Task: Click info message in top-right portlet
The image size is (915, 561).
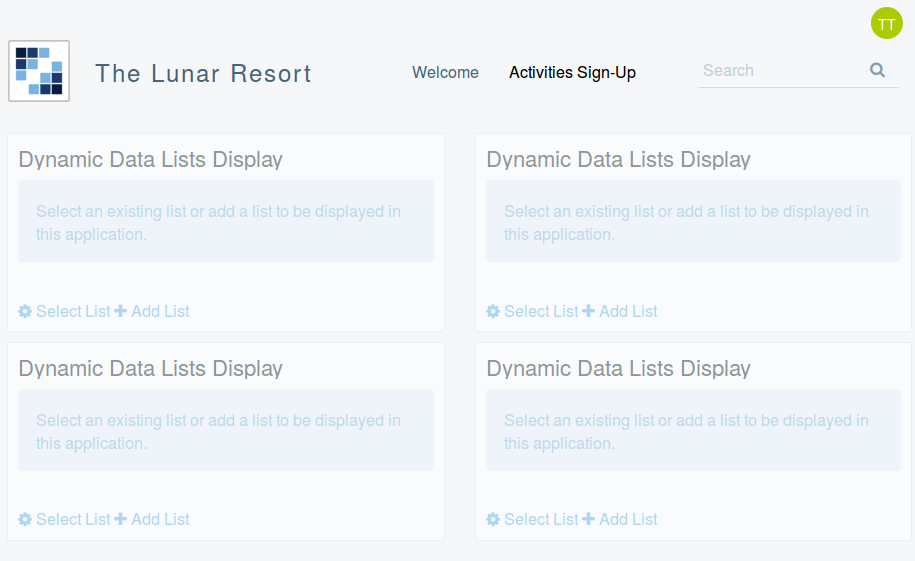Action: pos(693,221)
